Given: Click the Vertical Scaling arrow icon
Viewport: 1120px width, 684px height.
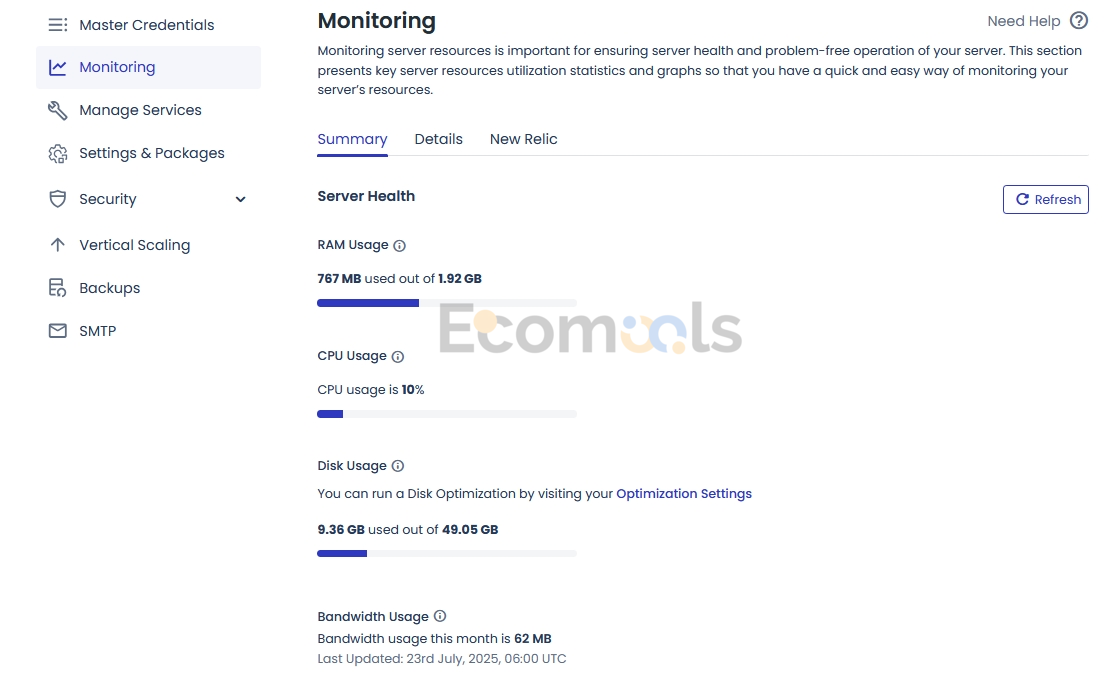Looking at the screenshot, I should tap(58, 245).
